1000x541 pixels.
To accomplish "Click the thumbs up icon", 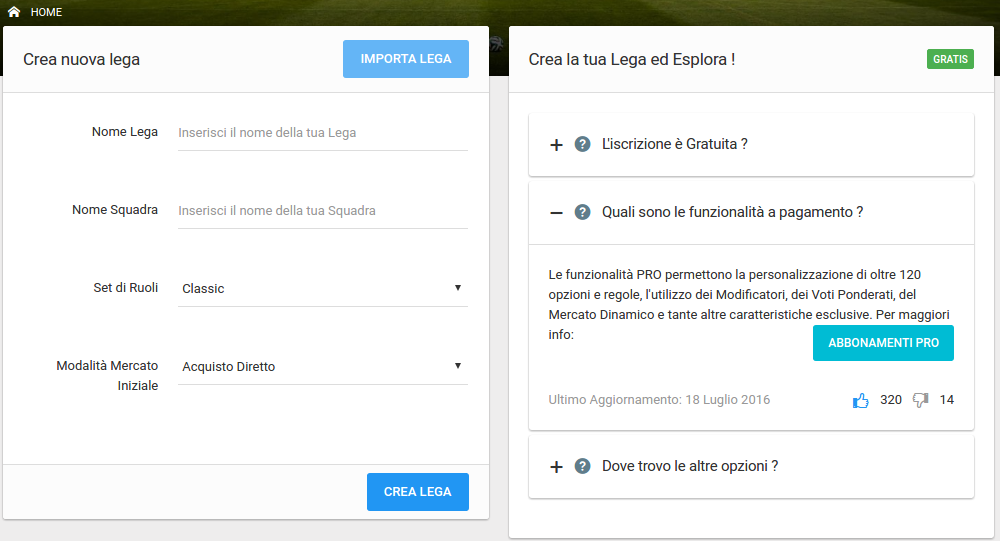I will coord(860,400).
